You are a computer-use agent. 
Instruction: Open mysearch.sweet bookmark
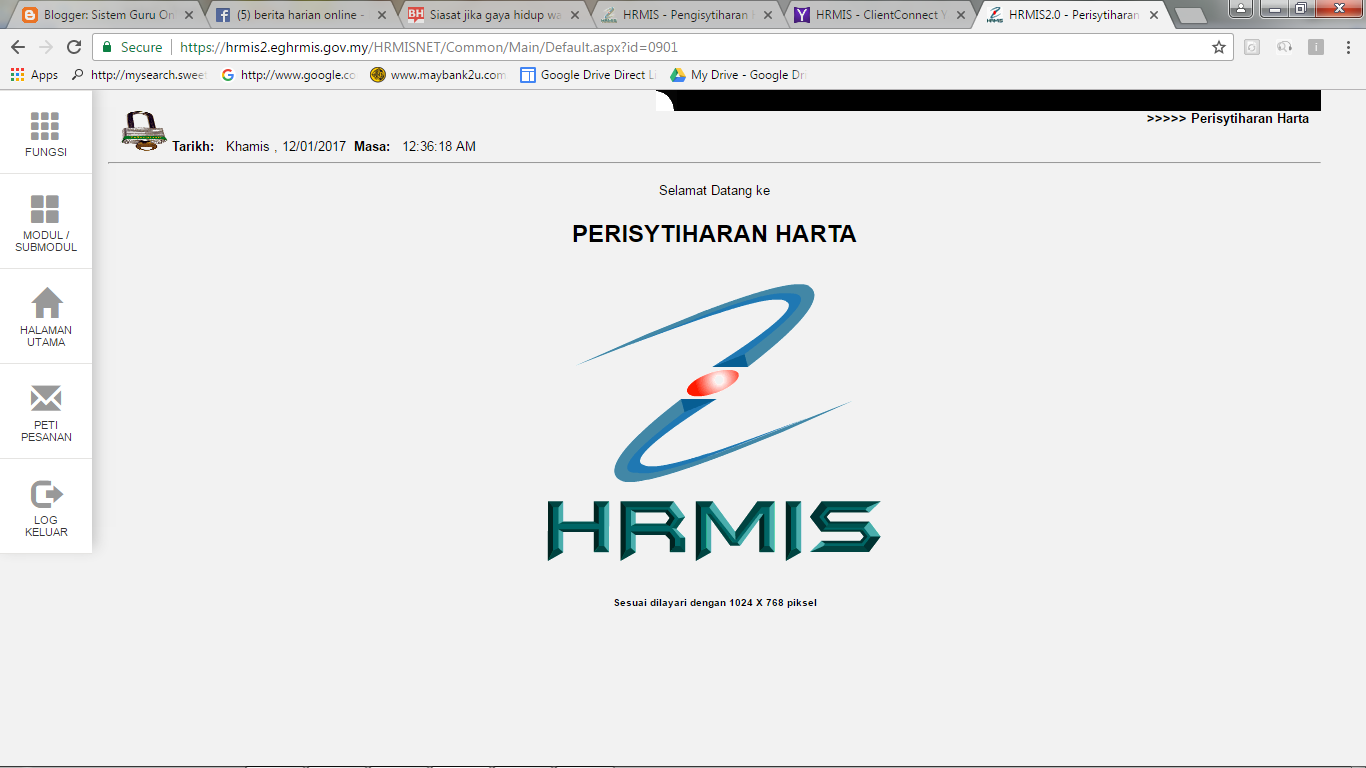tap(138, 75)
